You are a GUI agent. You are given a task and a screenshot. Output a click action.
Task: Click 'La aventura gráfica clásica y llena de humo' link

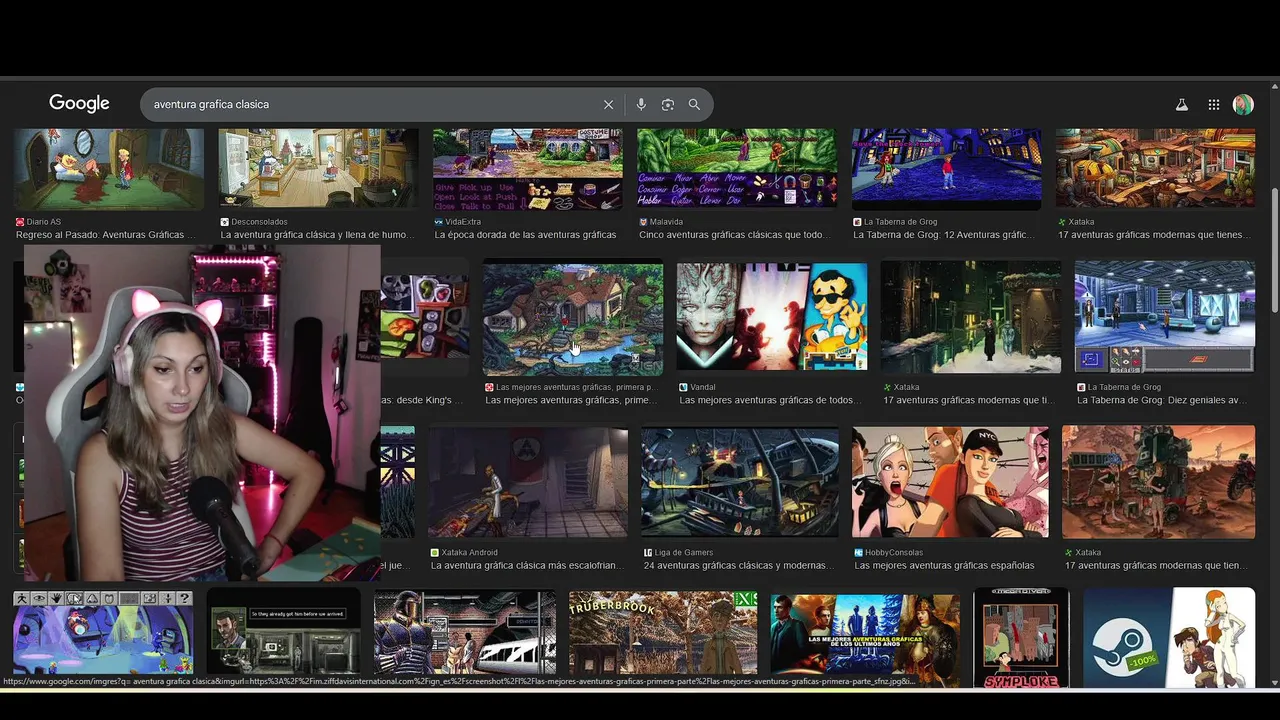coord(317,235)
